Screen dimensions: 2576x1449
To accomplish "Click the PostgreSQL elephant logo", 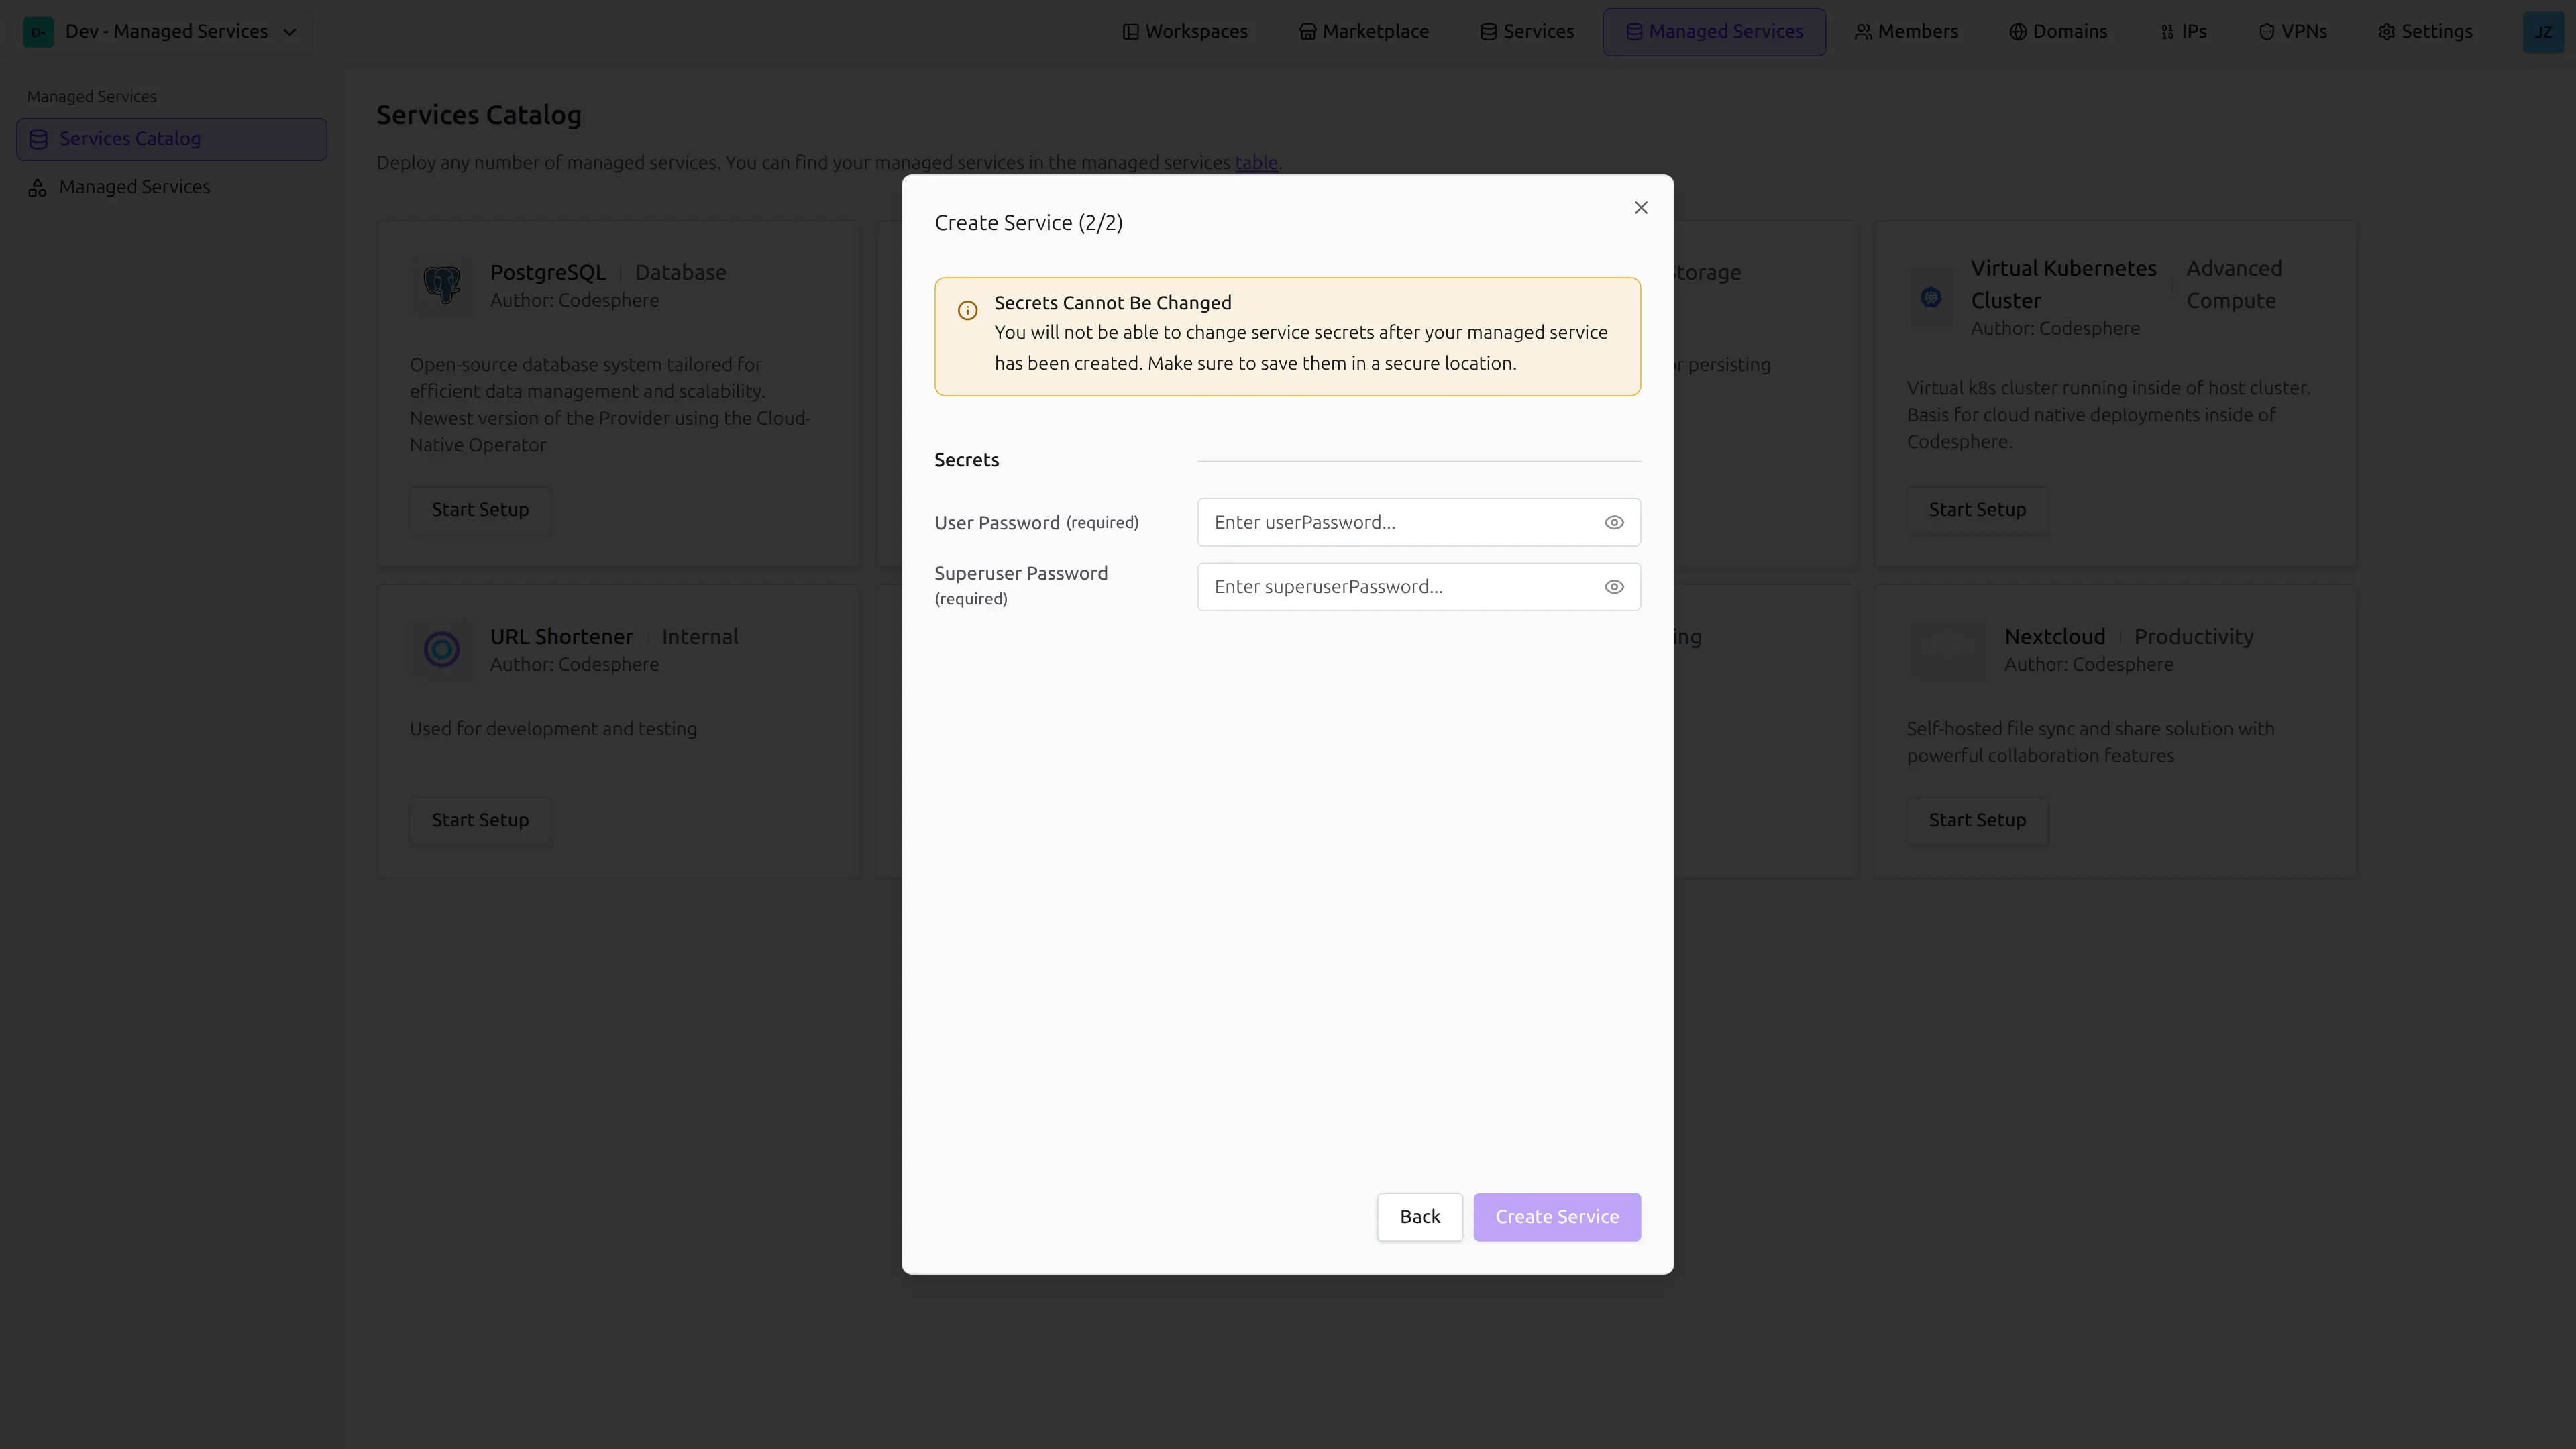I will coord(441,284).
